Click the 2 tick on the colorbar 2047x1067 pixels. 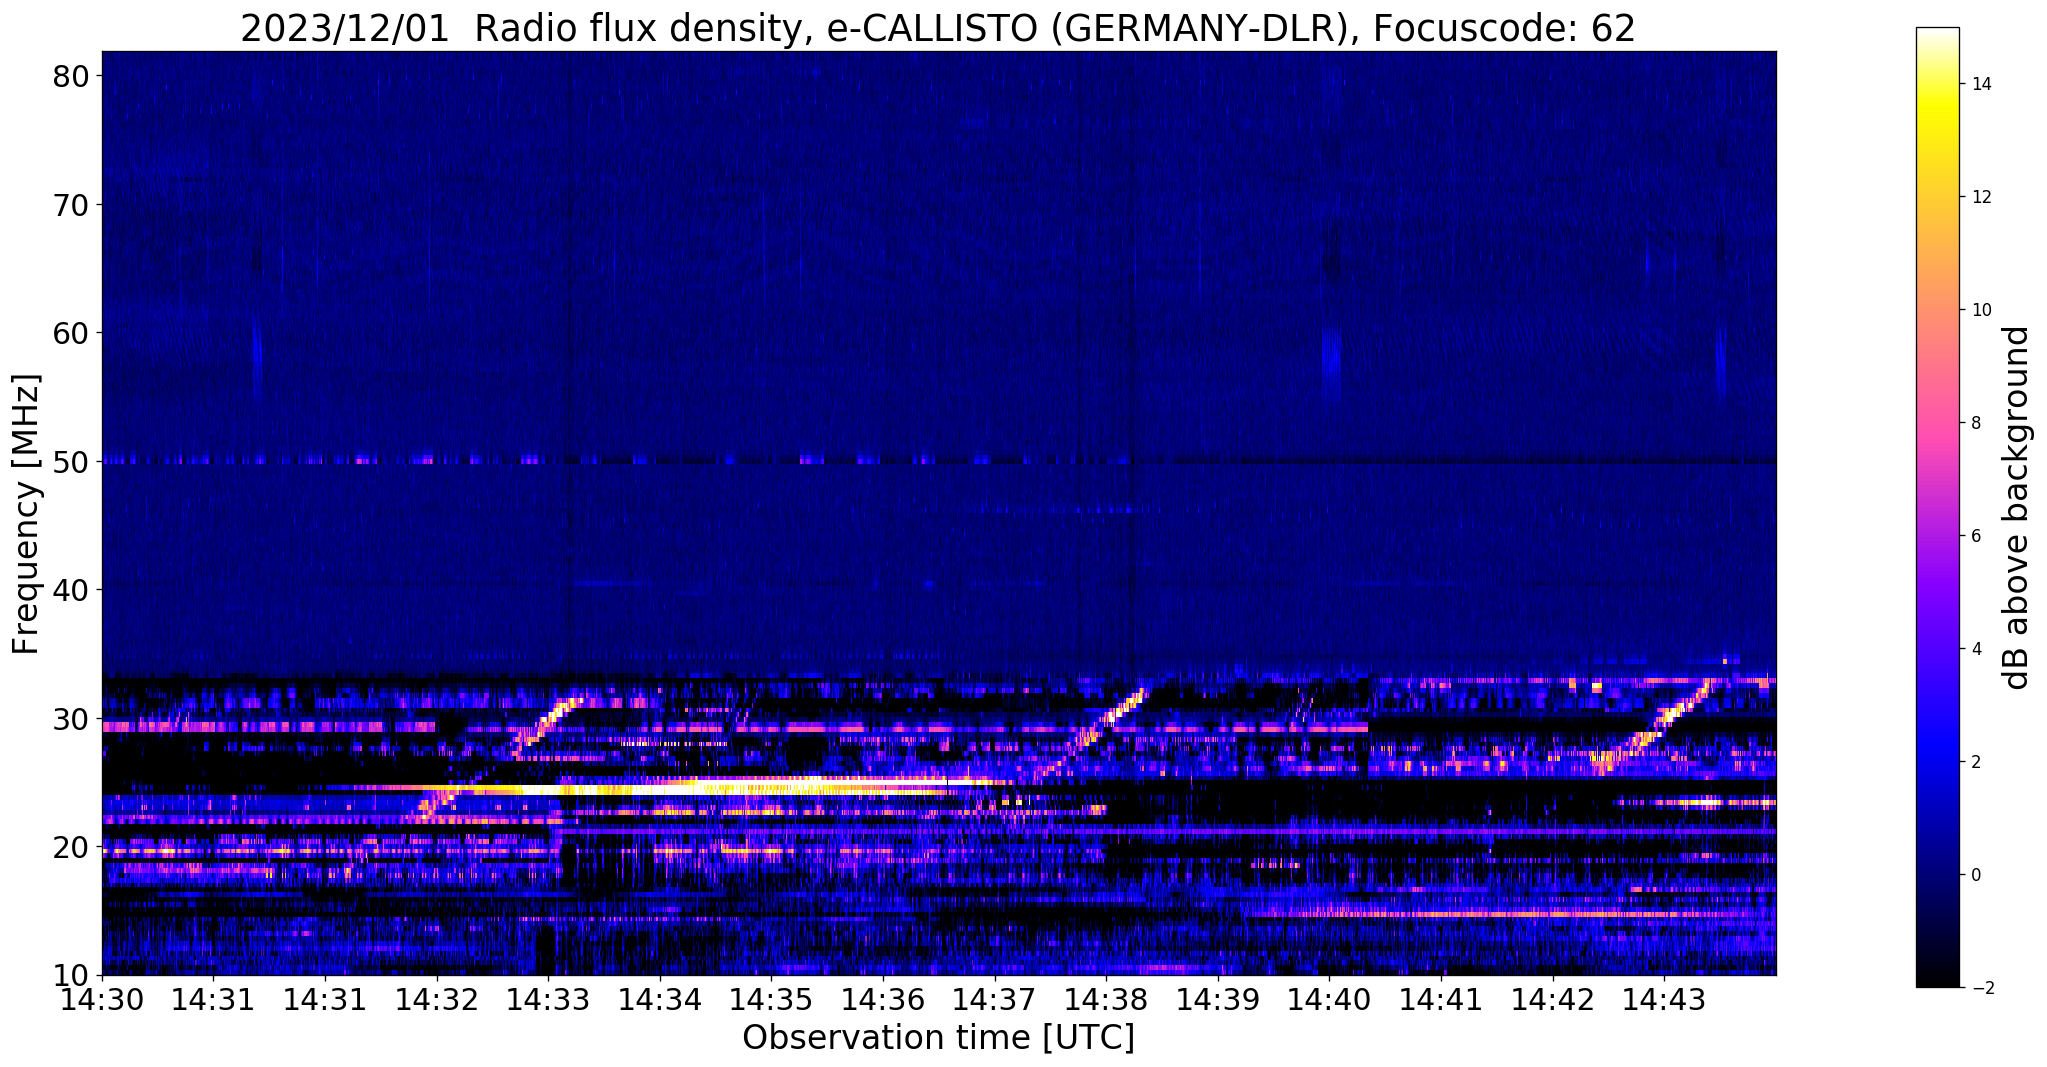coord(1976,762)
